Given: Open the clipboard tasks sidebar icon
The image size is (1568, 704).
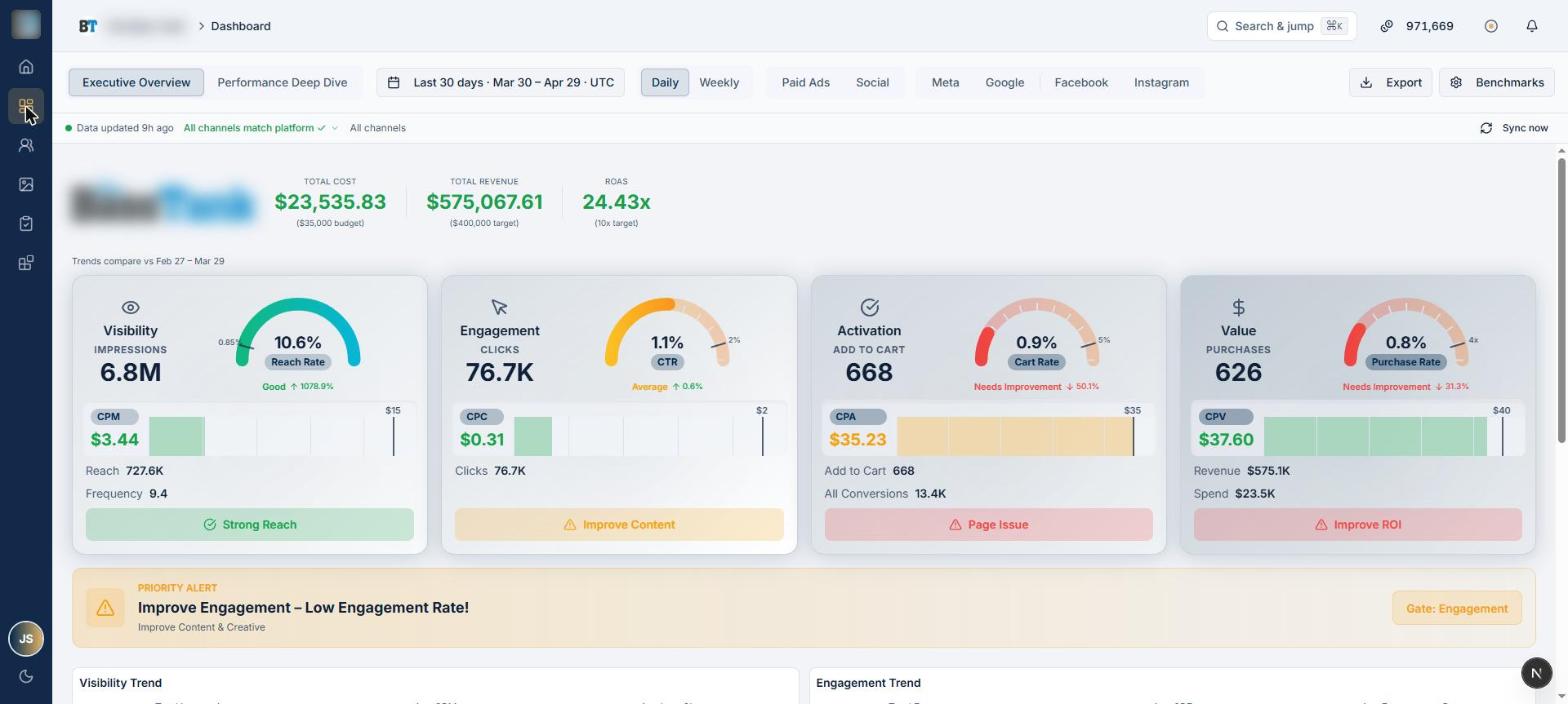Looking at the screenshot, I should point(26,223).
